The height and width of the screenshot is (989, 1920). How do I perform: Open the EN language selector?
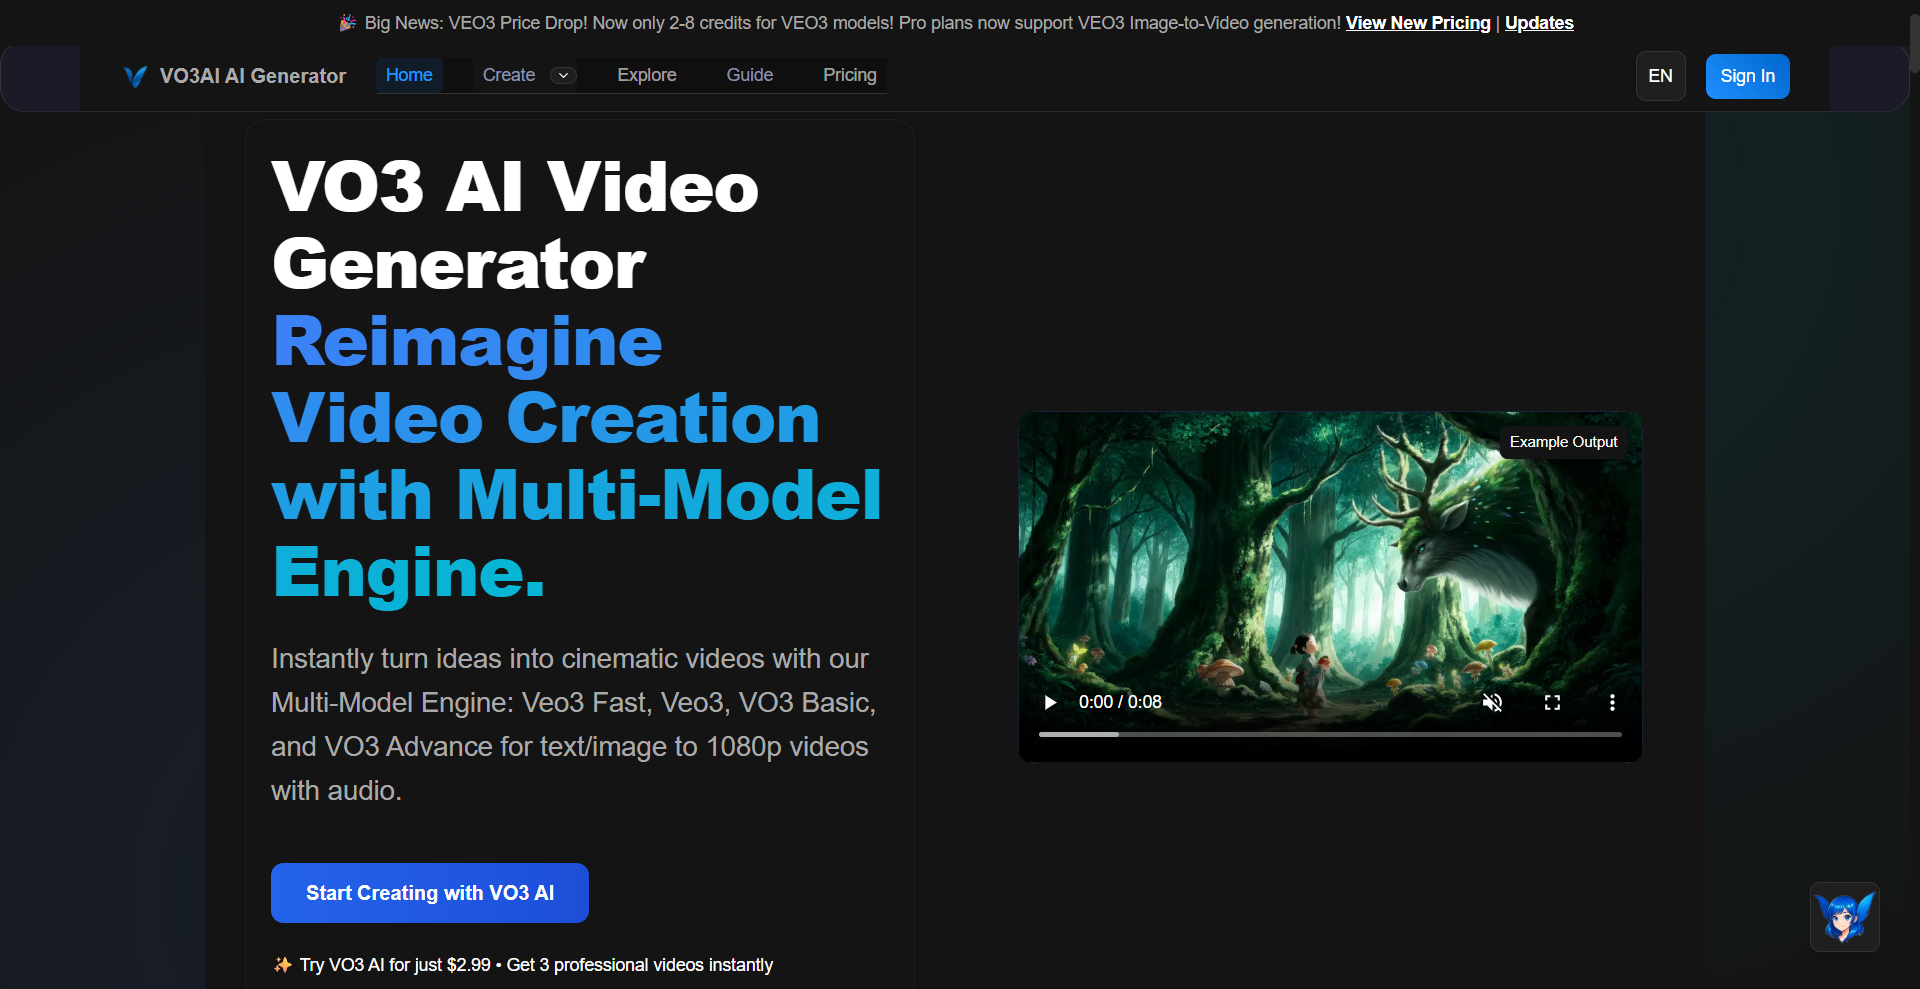(1660, 75)
